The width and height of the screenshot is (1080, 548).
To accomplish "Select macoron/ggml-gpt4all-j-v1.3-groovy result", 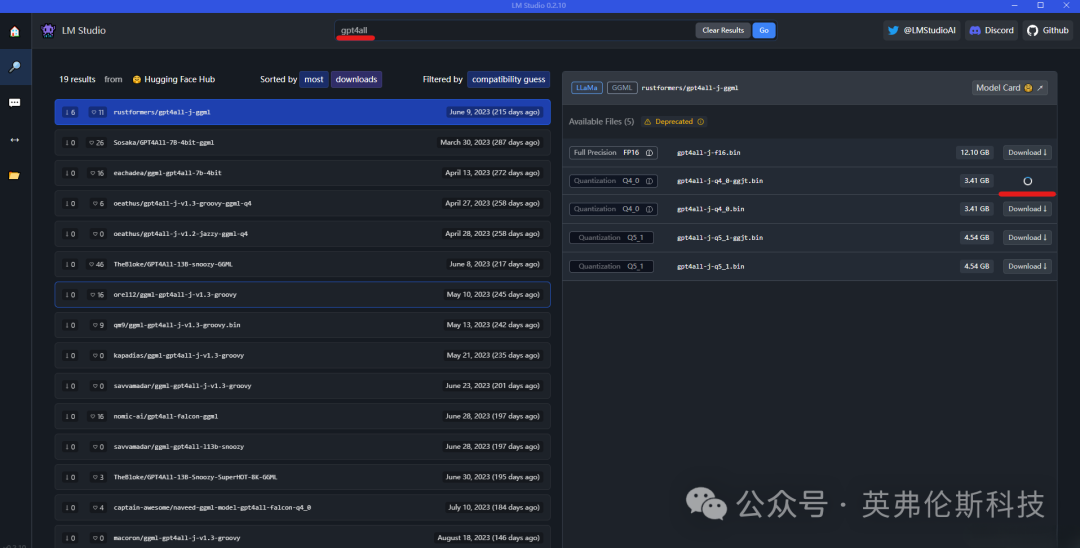I will pyautogui.click(x=302, y=538).
